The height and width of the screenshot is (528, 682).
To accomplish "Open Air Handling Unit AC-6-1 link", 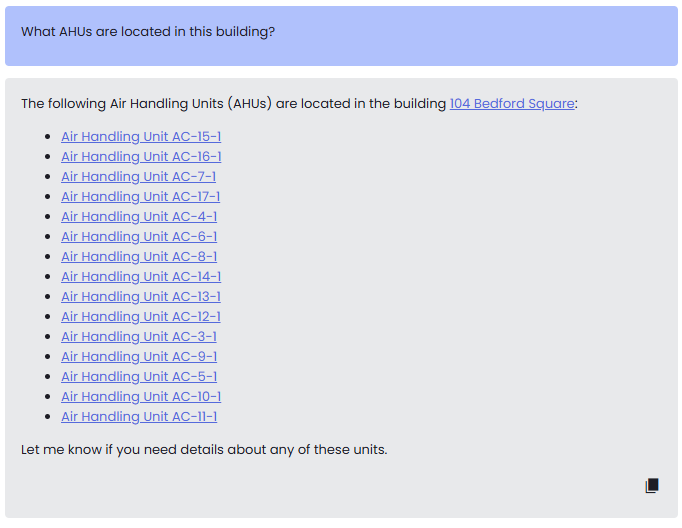I will pyautogui.click(x=139, y=237).
